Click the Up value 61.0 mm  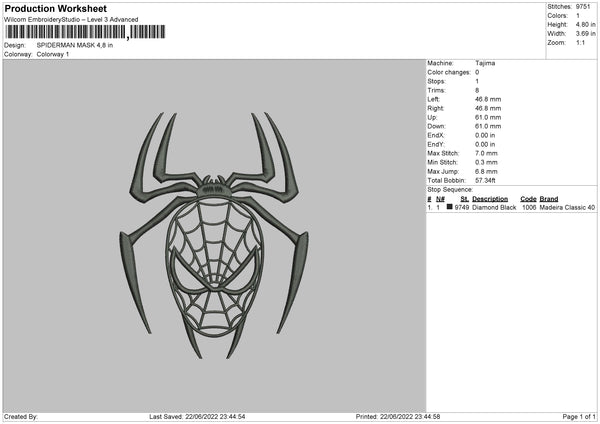pos(488,117)
